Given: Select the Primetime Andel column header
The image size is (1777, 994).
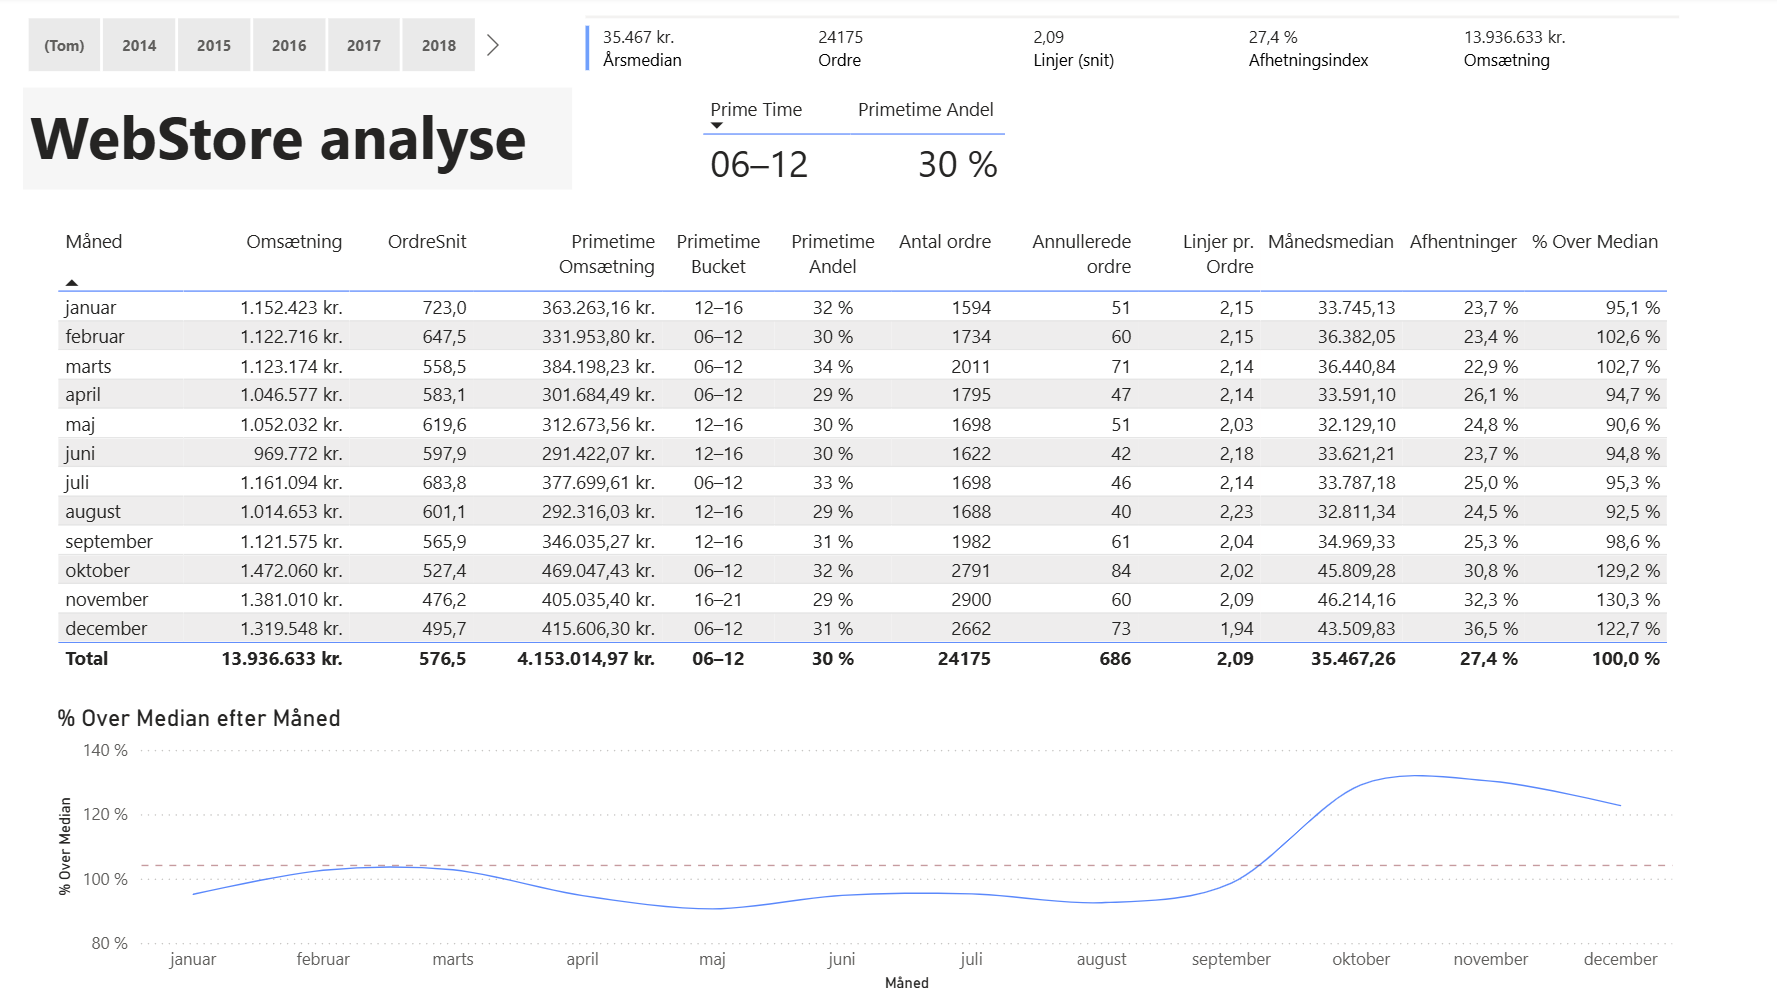Looking at the screenshot, I should pos(833,254).
